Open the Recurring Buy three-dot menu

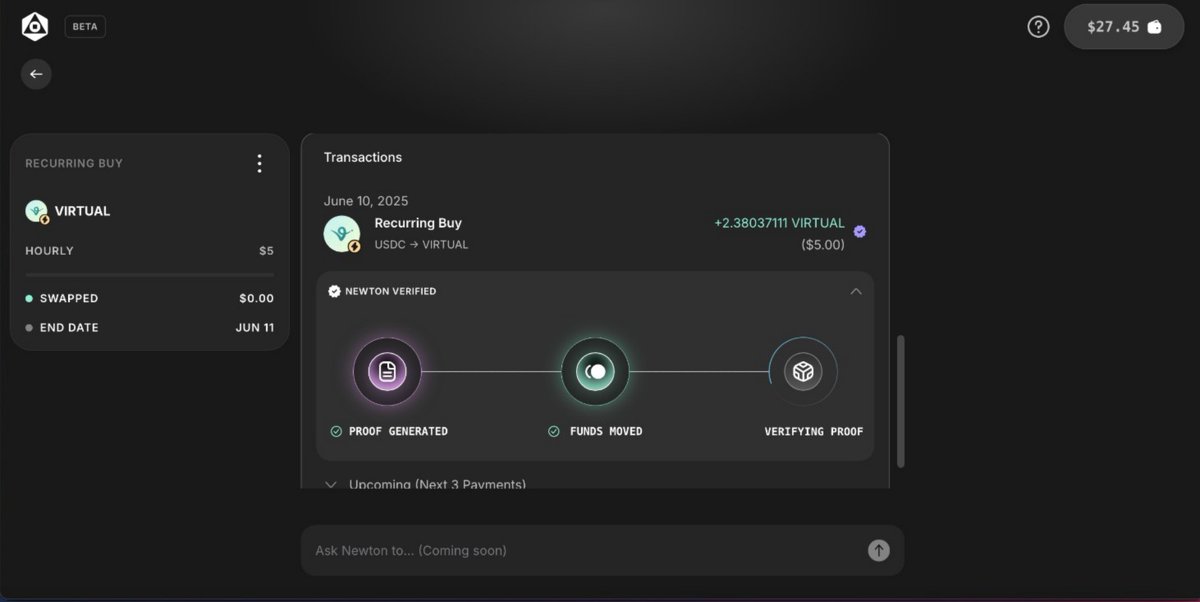pos(259,162)
